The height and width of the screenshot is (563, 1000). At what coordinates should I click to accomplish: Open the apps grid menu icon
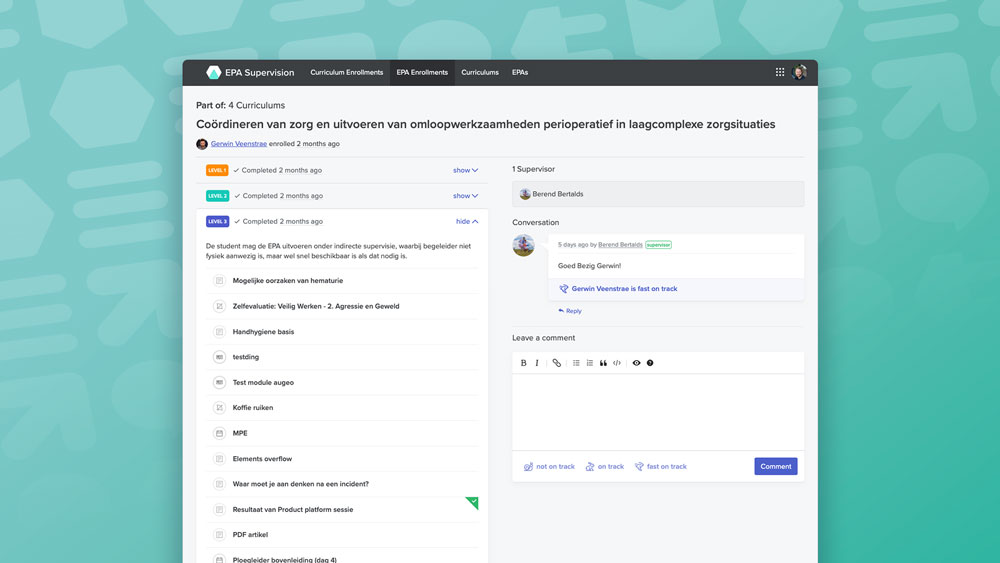[x=779, y=72]
